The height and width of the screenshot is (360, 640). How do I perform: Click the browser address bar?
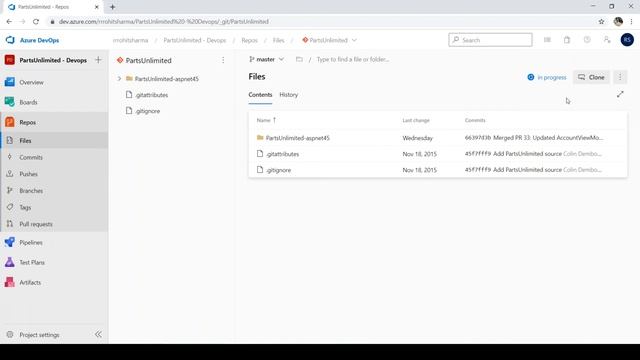pos(322,22)
